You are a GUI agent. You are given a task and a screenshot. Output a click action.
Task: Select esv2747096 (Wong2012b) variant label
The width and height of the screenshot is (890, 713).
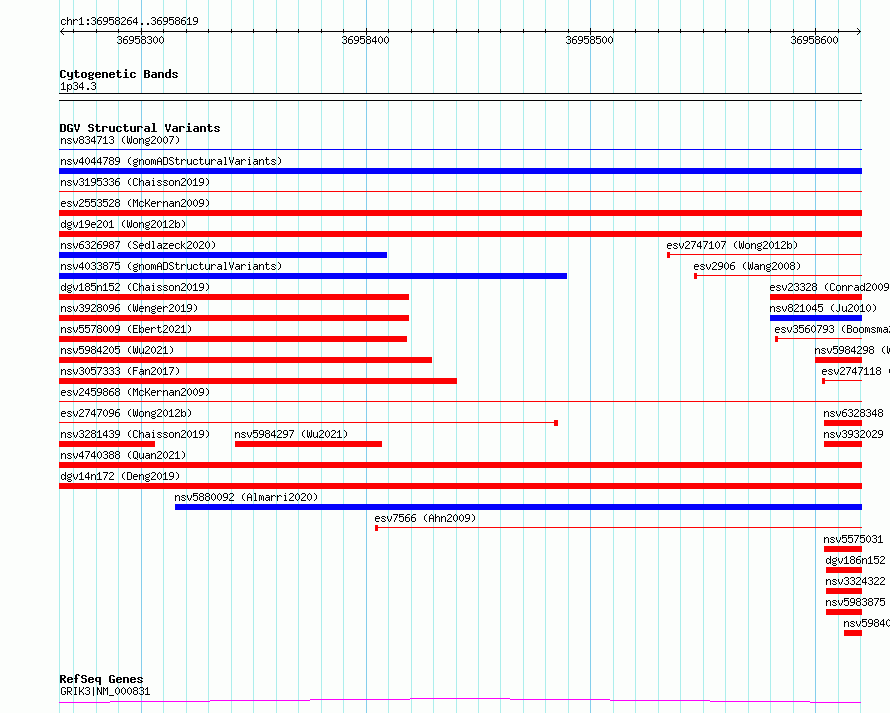click(126, 413)
